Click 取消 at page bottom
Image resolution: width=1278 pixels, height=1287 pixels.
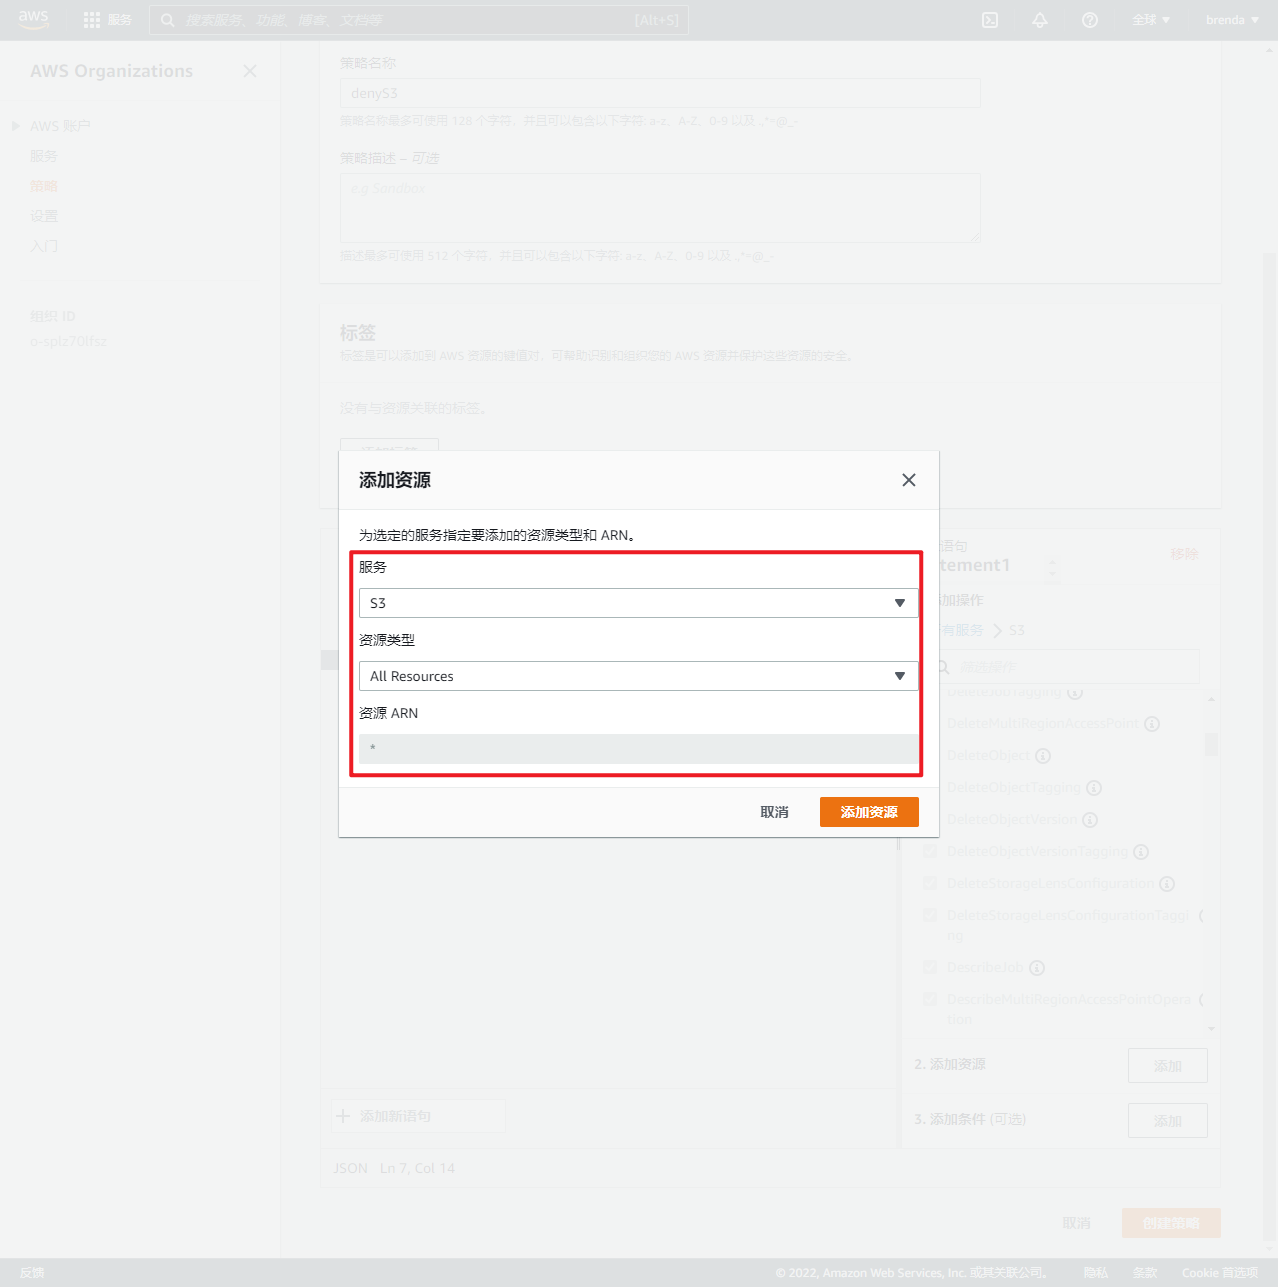click(x=1076, y=1223)
